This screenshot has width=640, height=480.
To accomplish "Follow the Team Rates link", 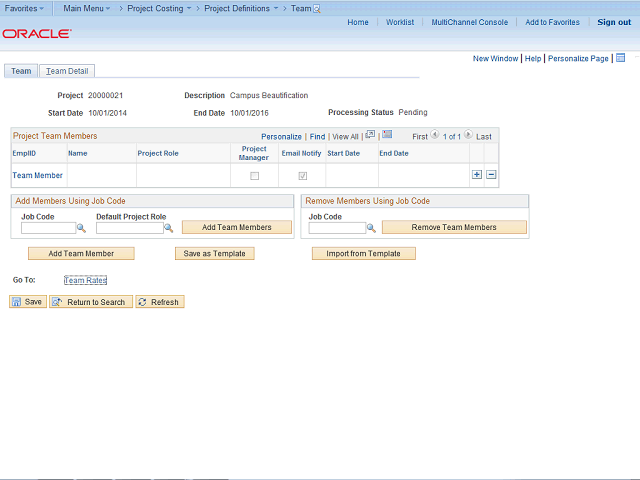I will 85,280.
